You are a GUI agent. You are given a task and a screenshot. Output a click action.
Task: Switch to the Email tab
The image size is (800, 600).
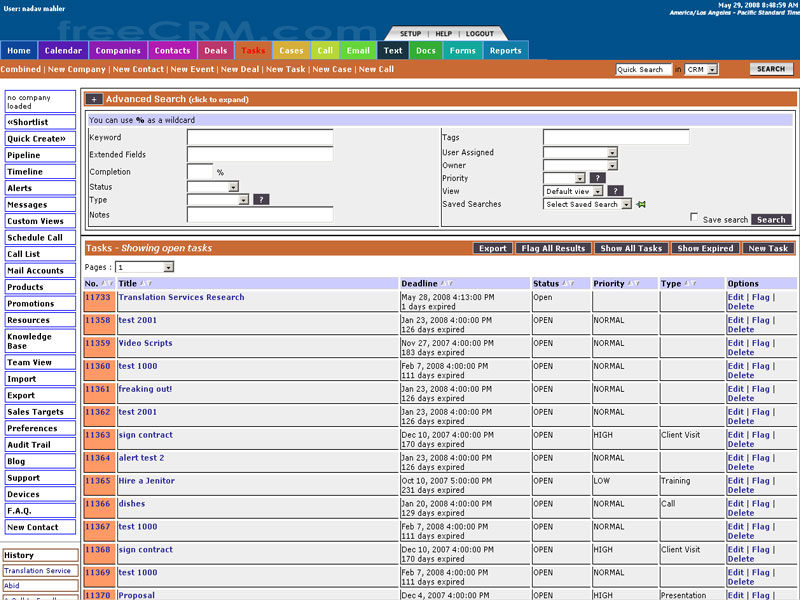coord(358,51)
